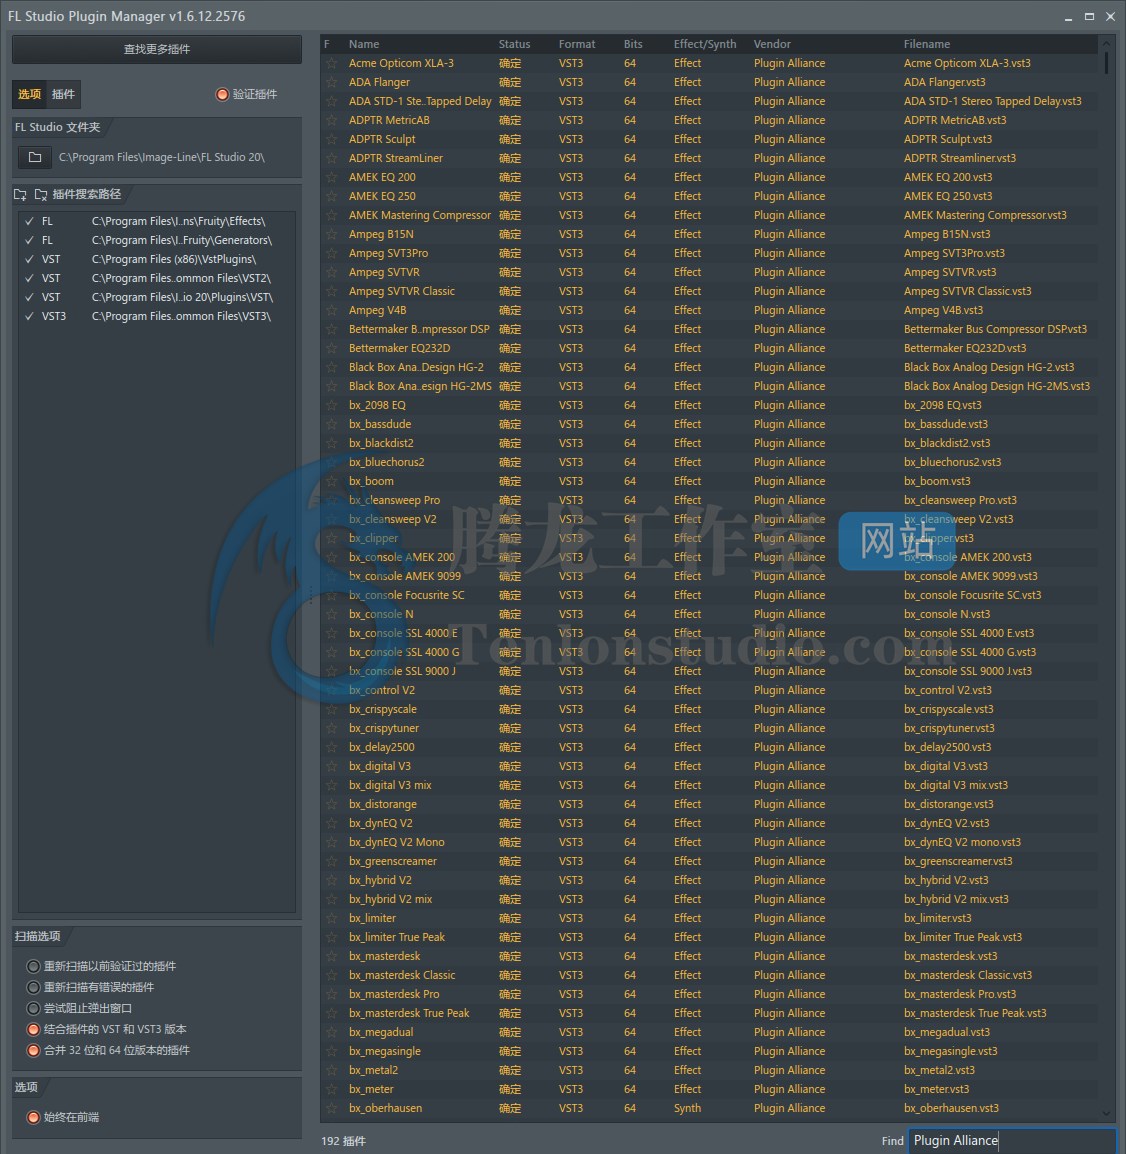The image size is (1126, 1154).
Task: Favorite bx_dynEQ V2 Mono with its star
Action: [332, 842]
